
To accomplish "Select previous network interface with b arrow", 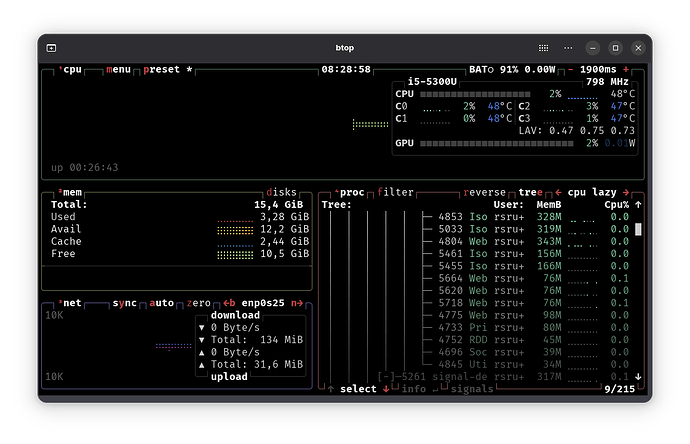I will click(228, 303).
